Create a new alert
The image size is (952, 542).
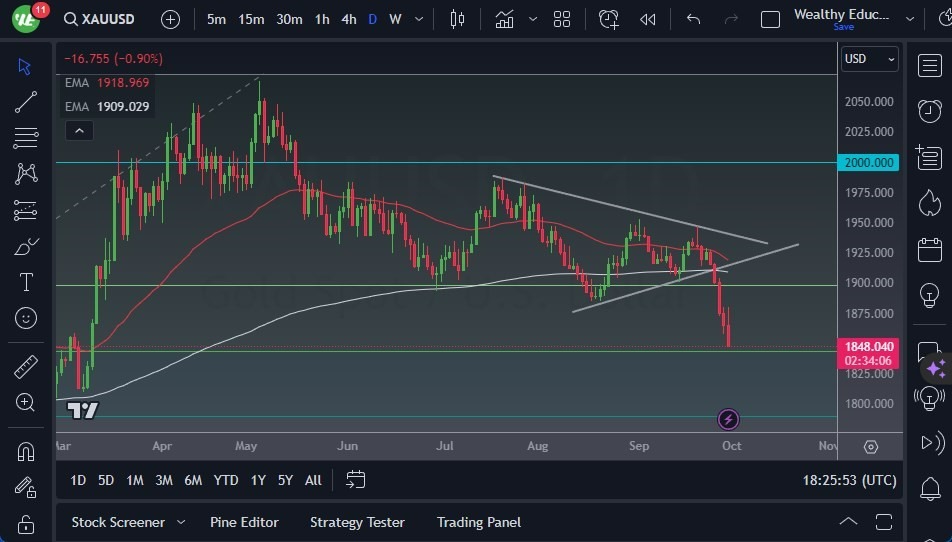(608, 19)
